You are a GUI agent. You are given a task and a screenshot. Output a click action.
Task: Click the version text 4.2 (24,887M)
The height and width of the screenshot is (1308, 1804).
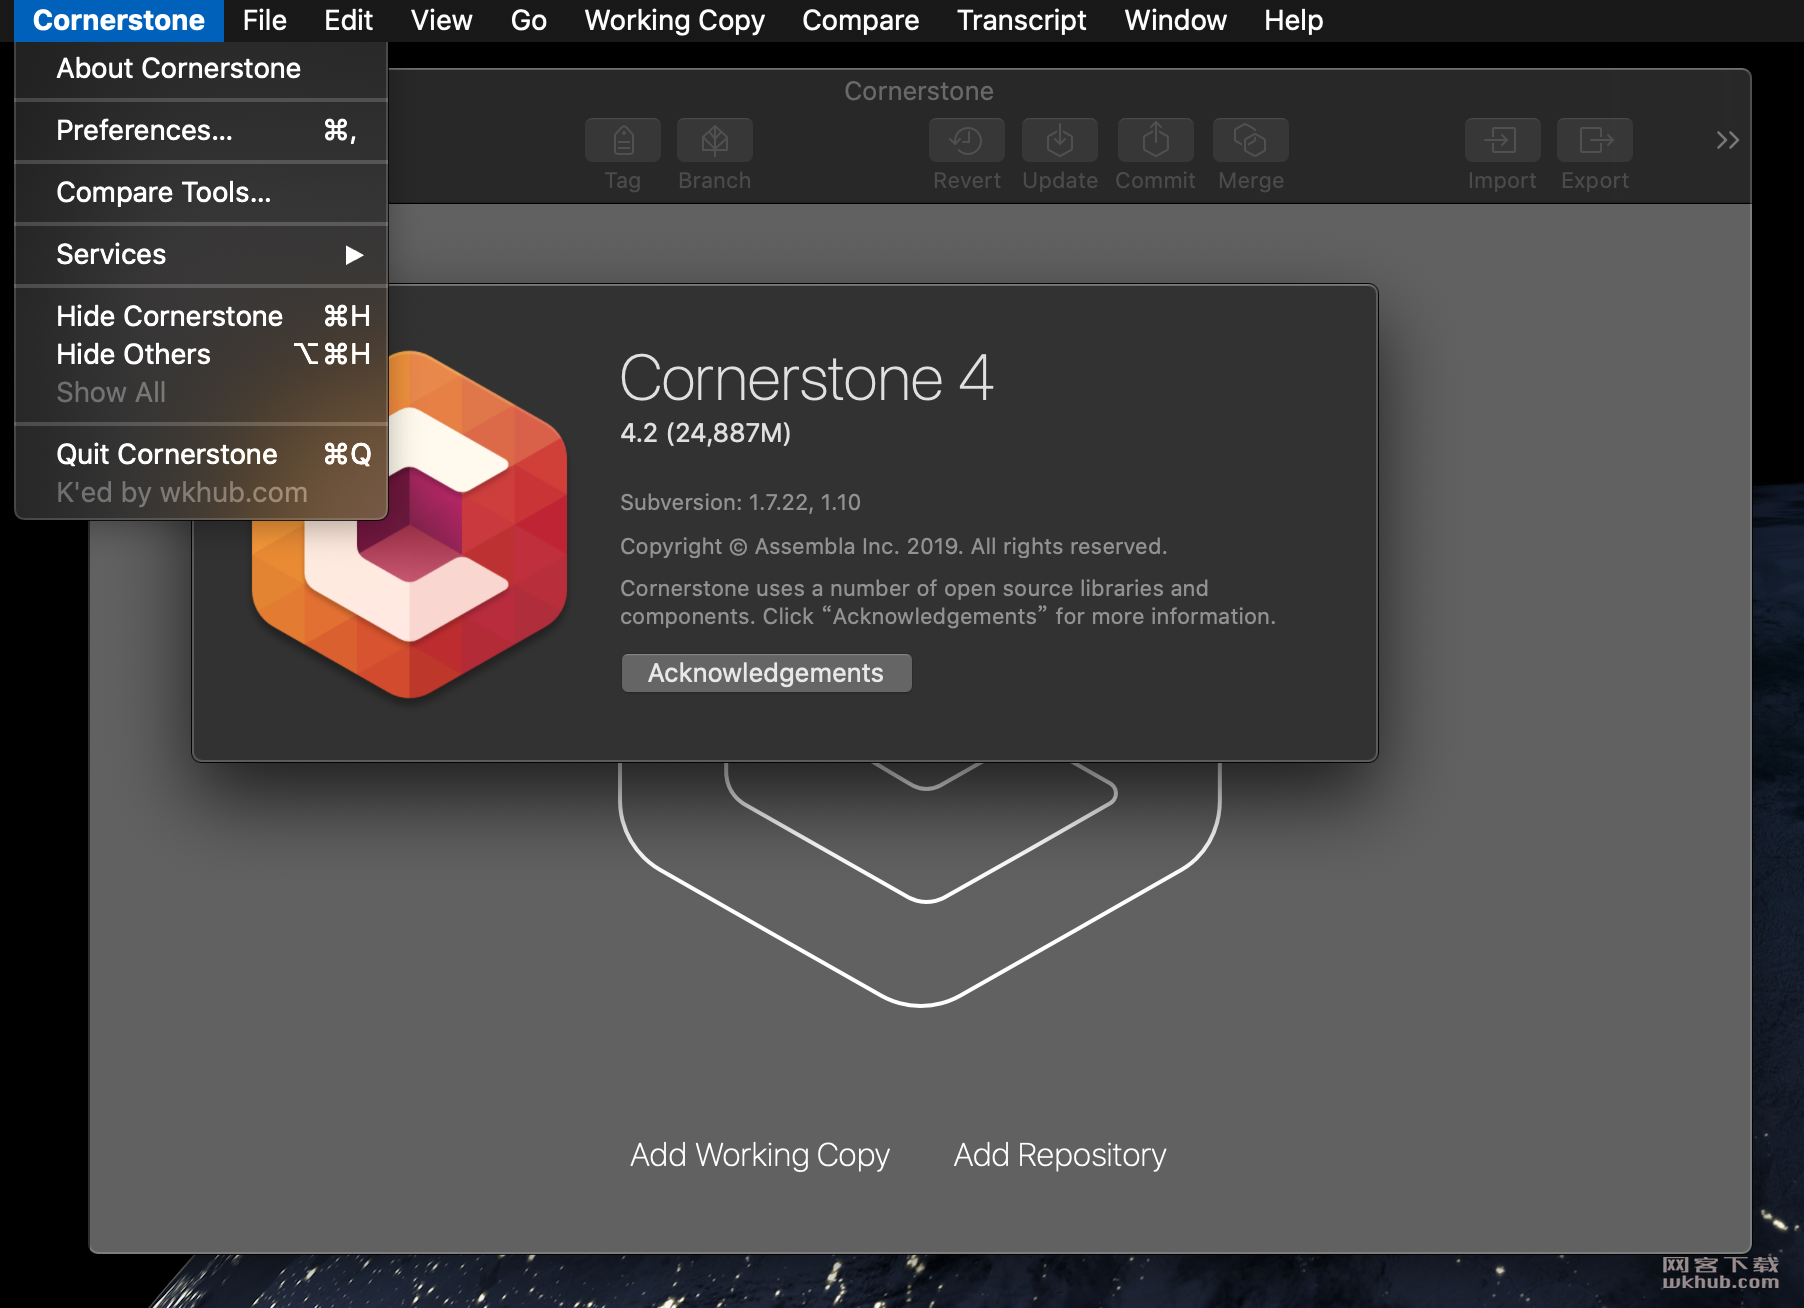coord(705,433)
